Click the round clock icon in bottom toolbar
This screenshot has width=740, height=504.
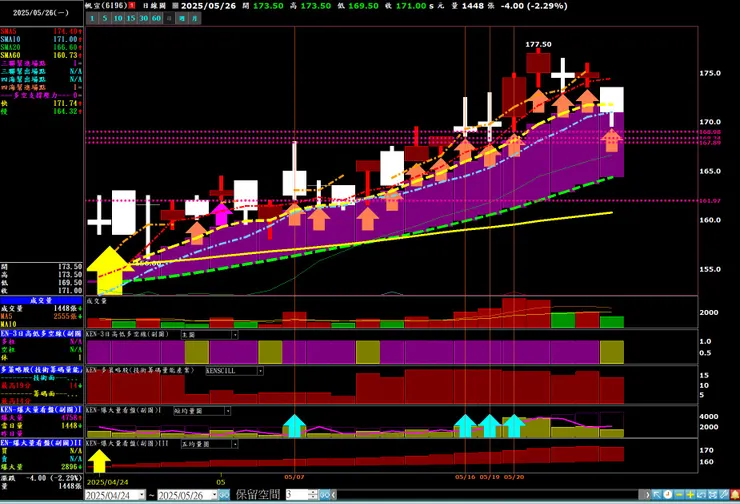pos(668,495)
